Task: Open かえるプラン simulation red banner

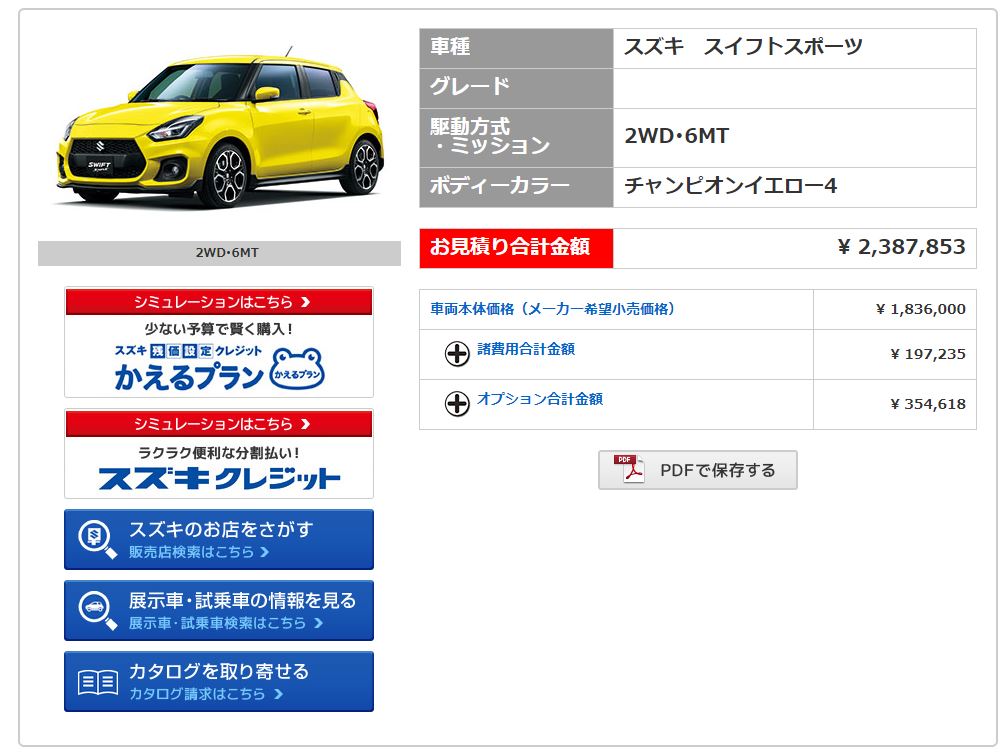Action: pos(219,302)
